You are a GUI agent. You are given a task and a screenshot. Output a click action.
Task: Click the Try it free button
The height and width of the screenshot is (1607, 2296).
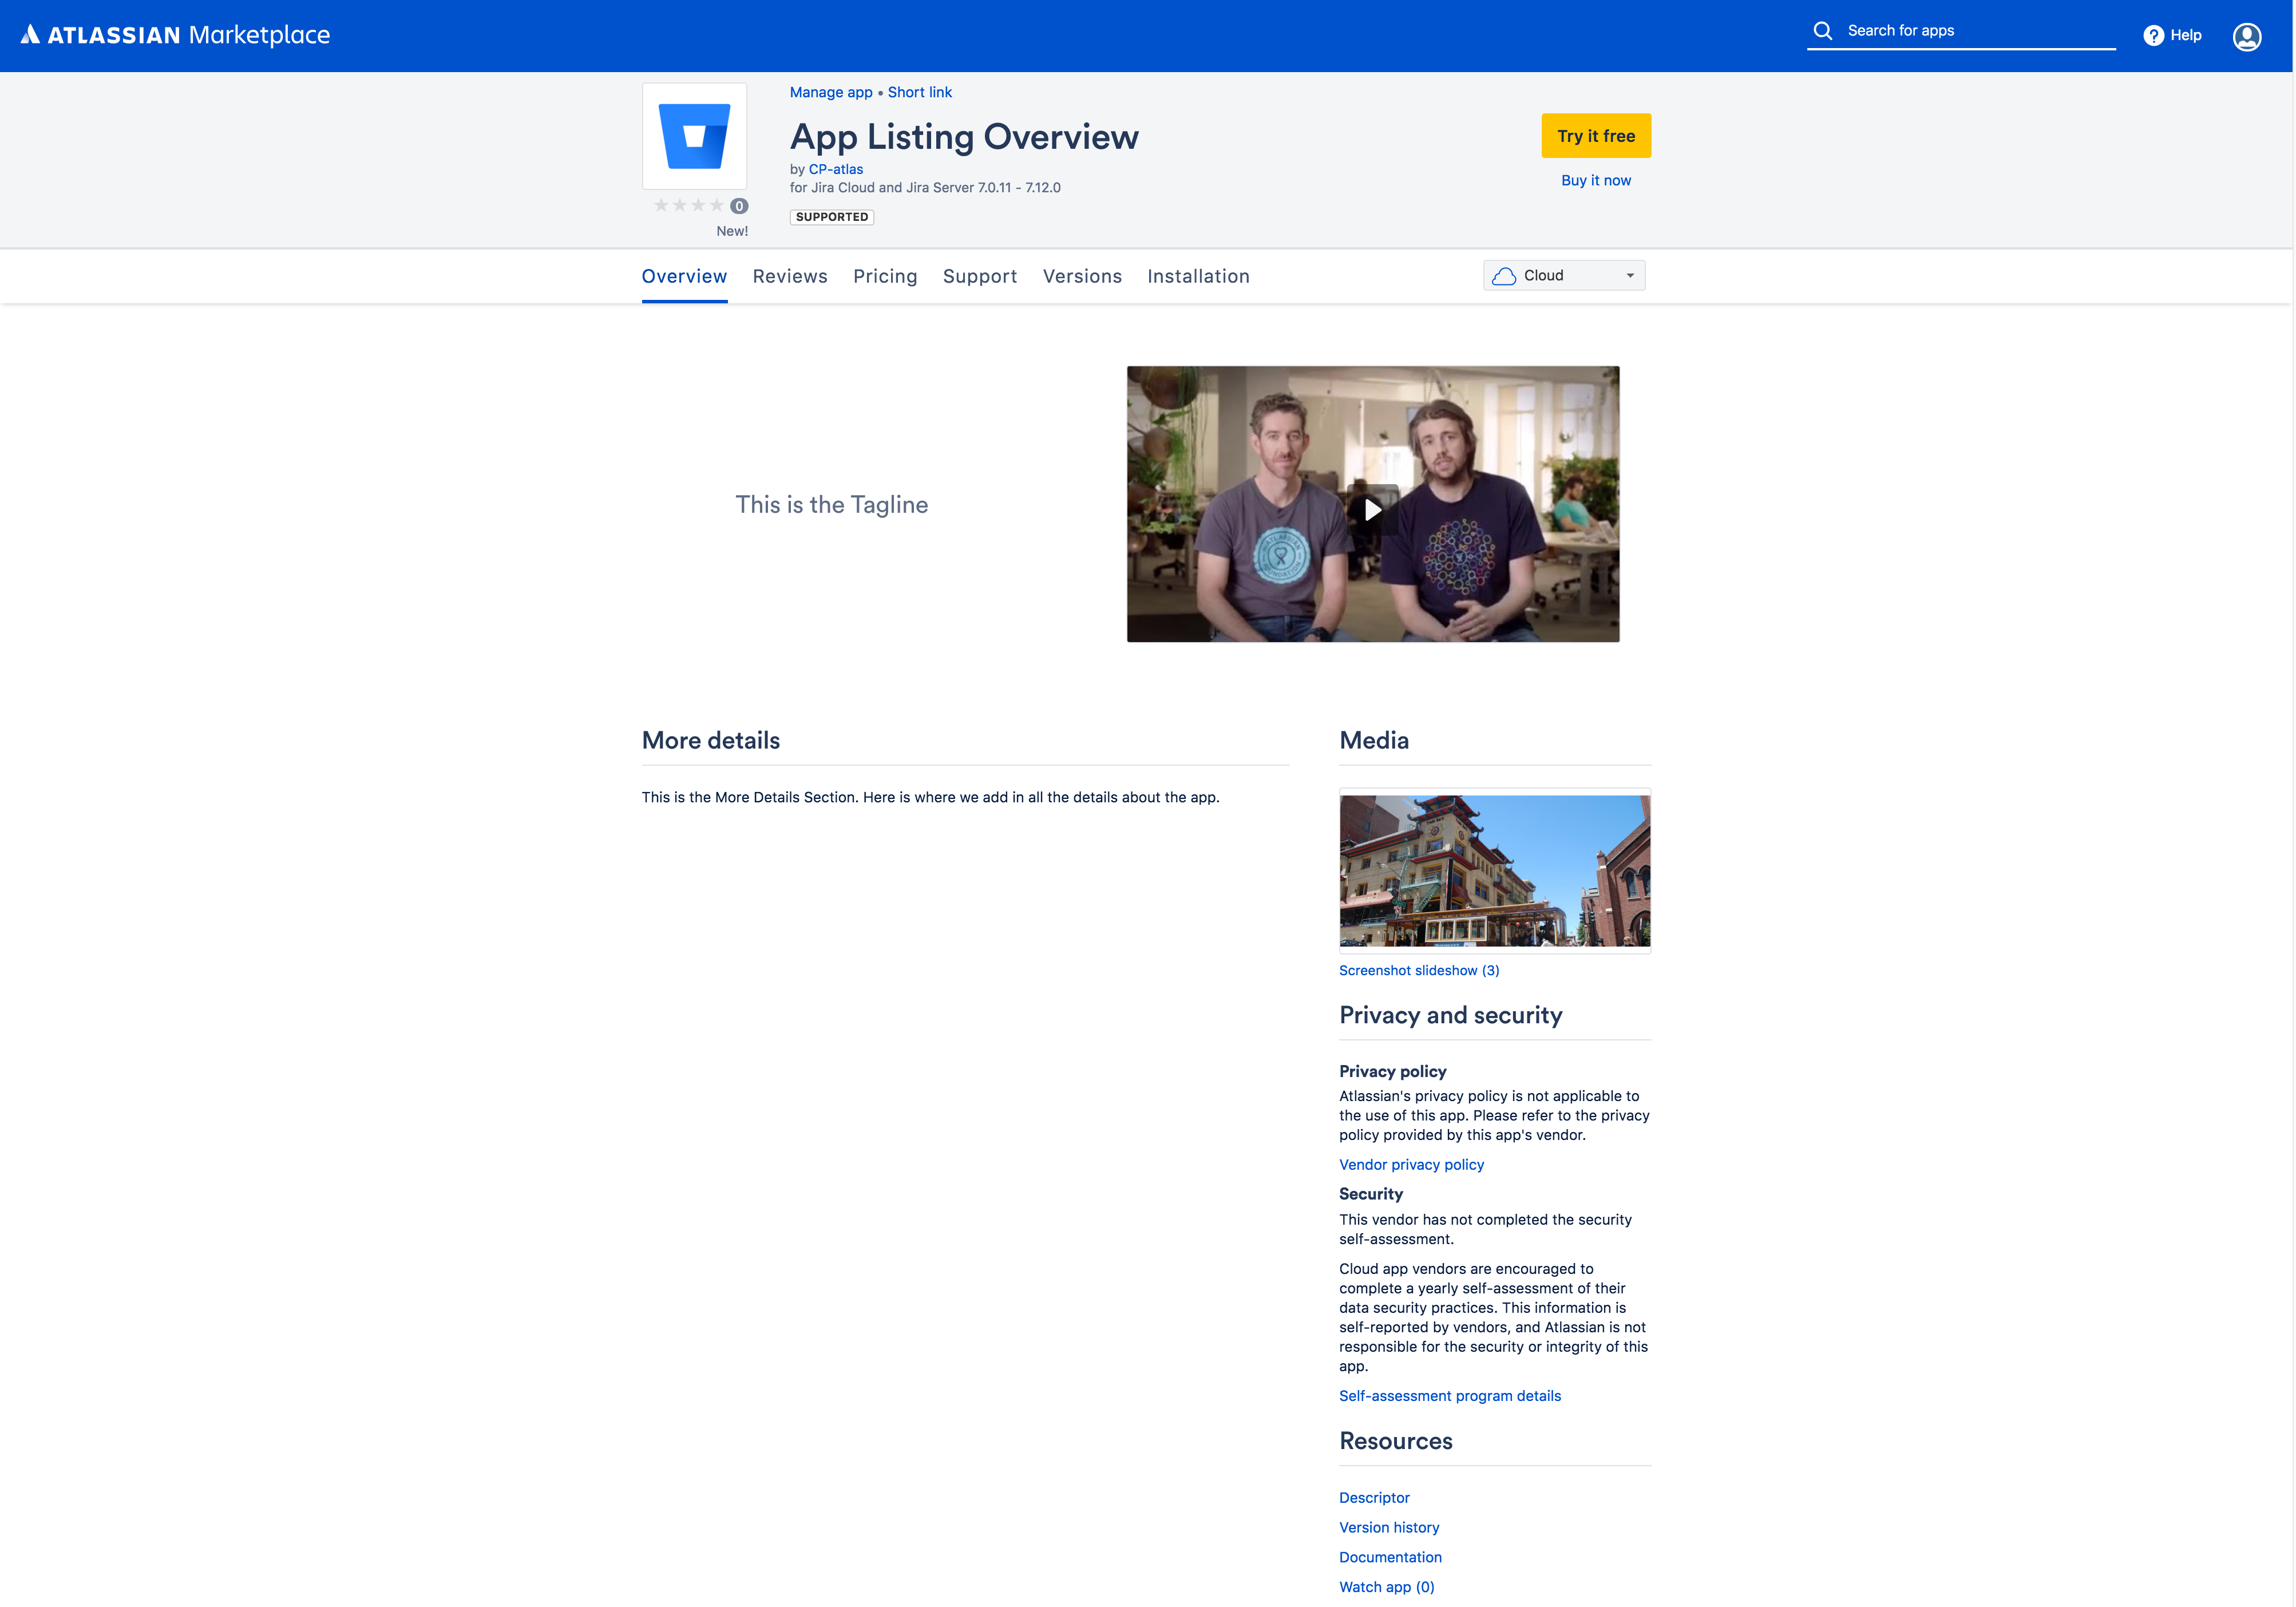click(x=1595, y=136)
